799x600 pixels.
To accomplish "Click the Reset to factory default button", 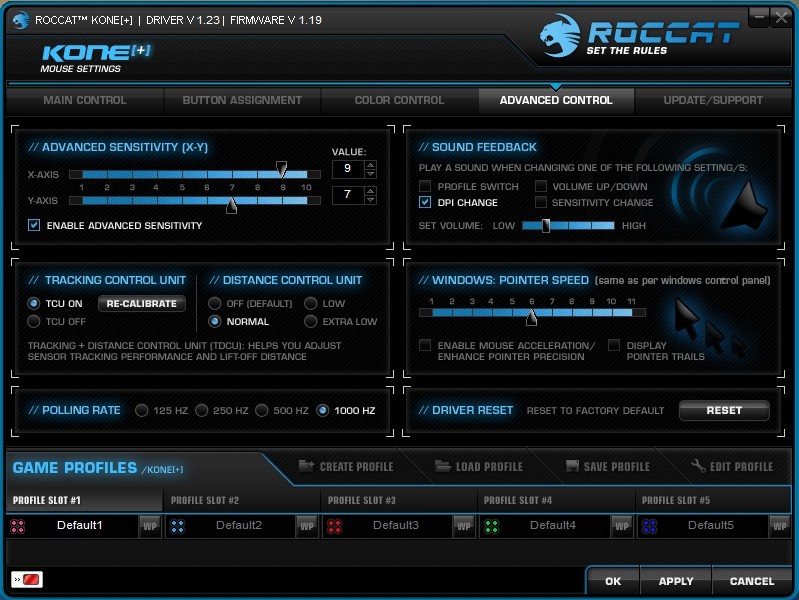I will 724,410.
